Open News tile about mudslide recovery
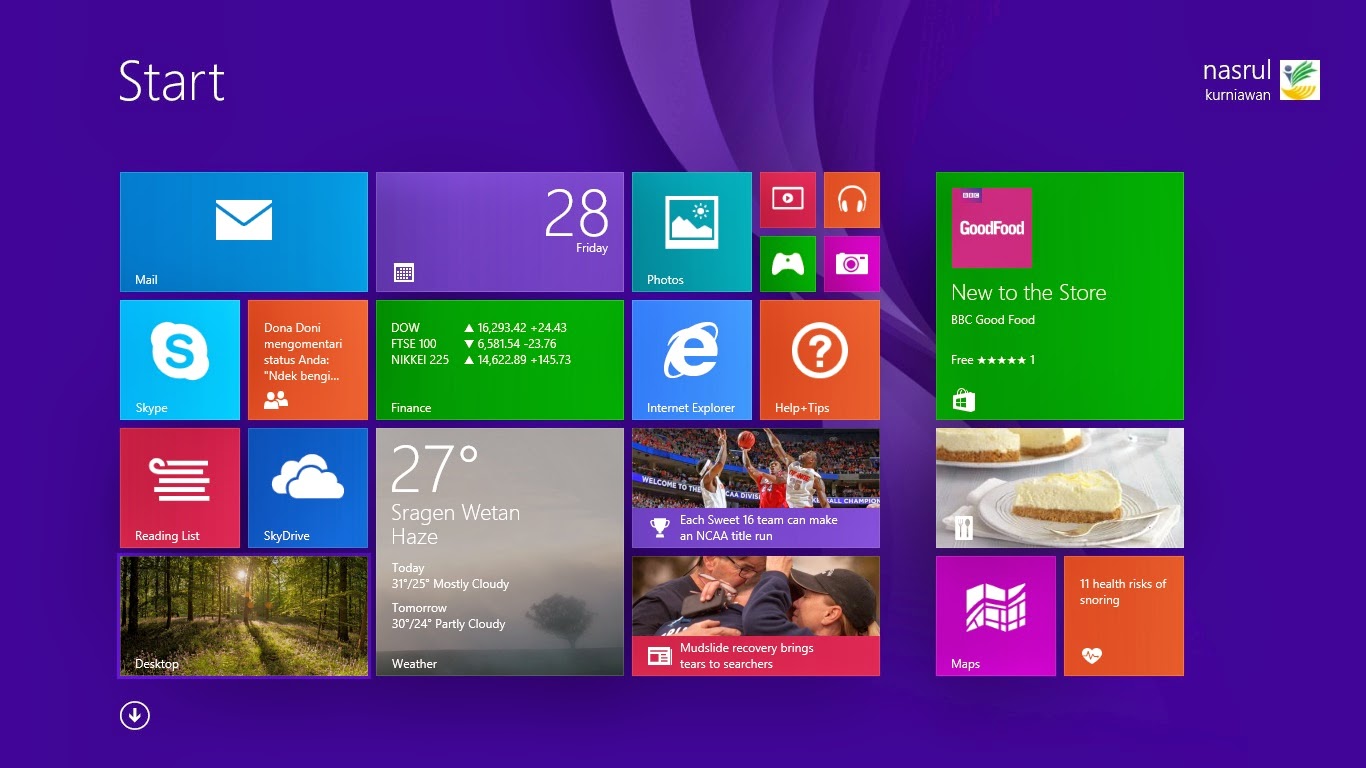Image resolution: width=1366 pixels, height=768 pixels. [x=756, y=616]
